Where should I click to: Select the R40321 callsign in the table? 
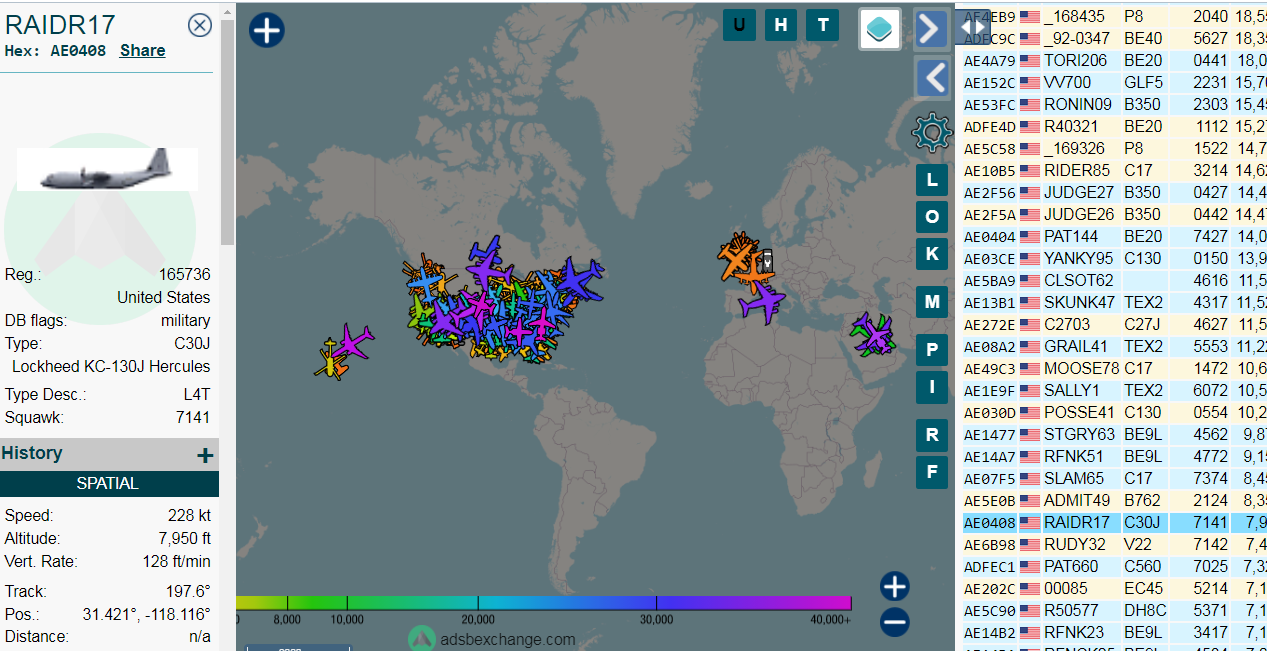(x=1071, y=126)
